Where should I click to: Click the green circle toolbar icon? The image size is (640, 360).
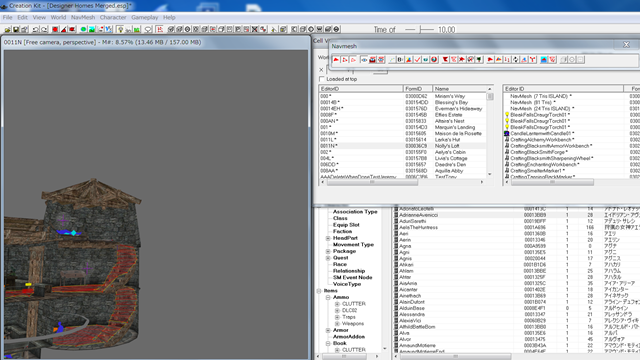pyautogui.click(x=83, y=29)
